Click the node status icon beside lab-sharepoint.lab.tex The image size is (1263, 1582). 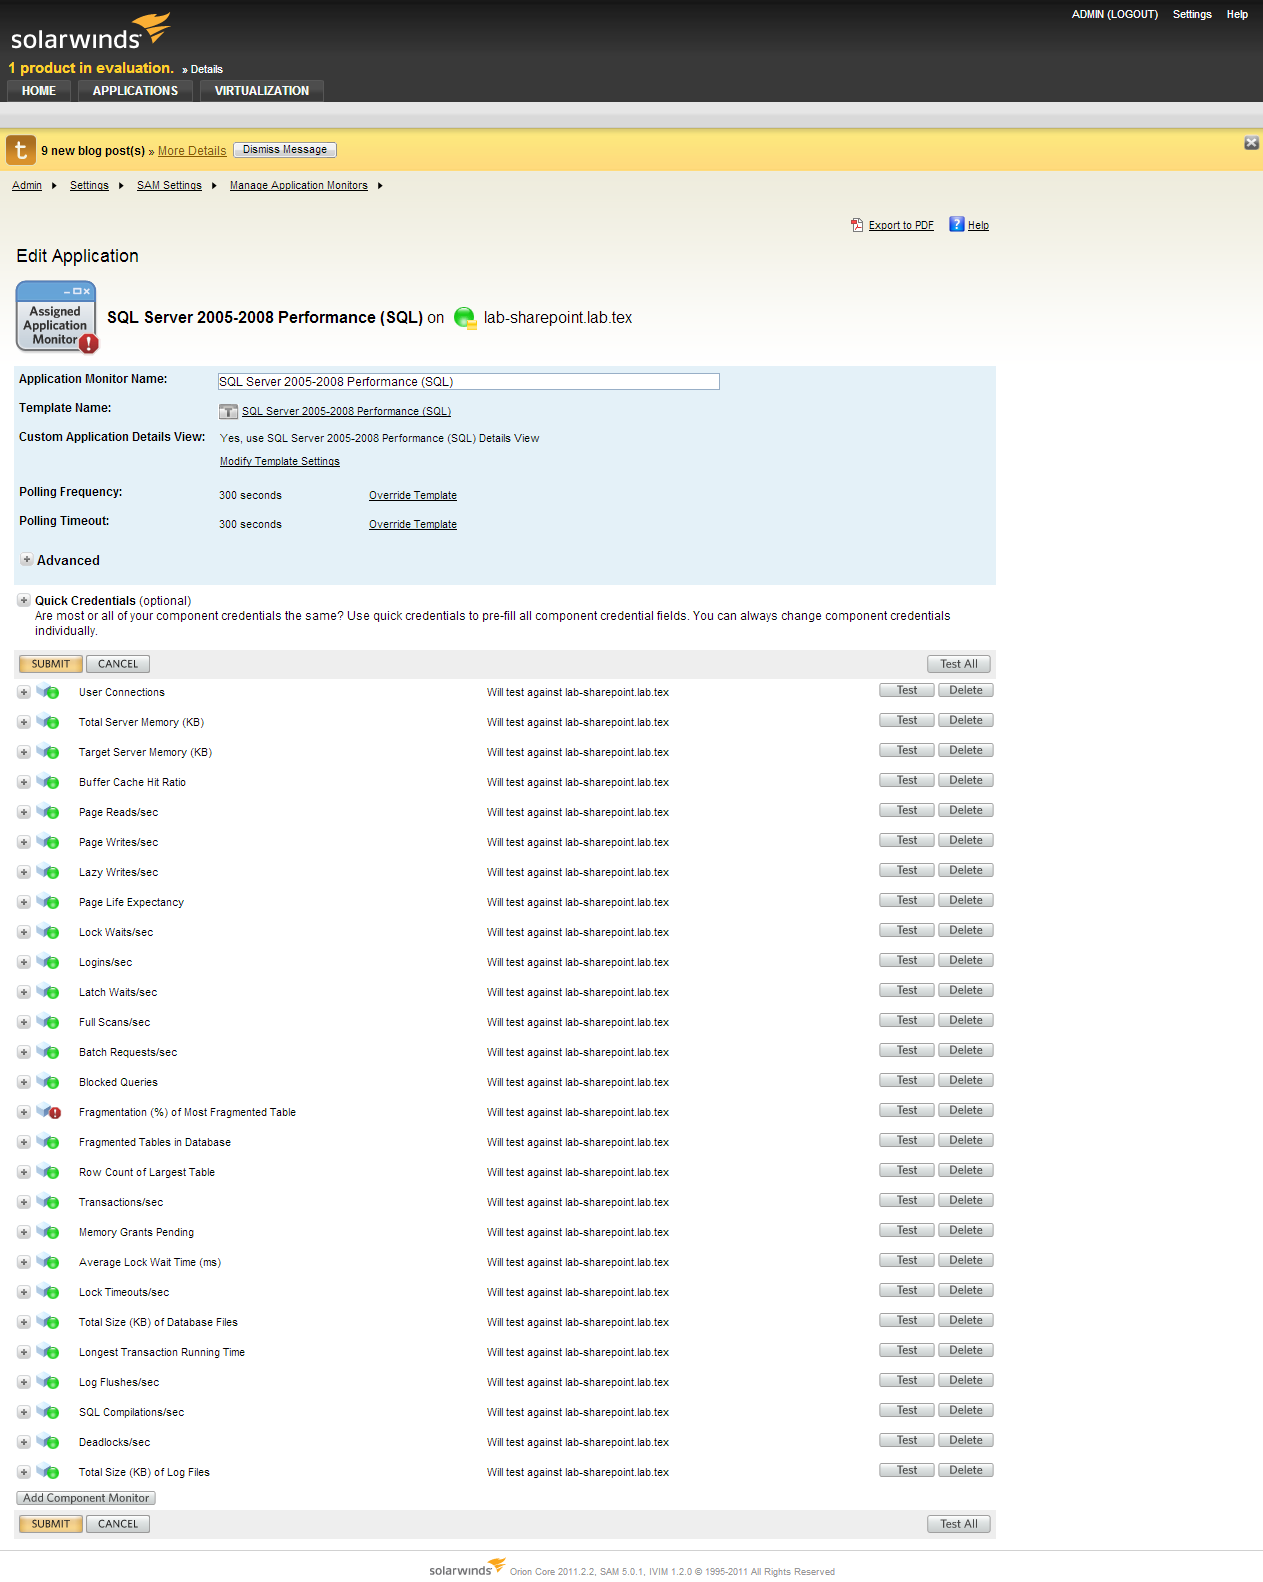click(x=465, y=318)
